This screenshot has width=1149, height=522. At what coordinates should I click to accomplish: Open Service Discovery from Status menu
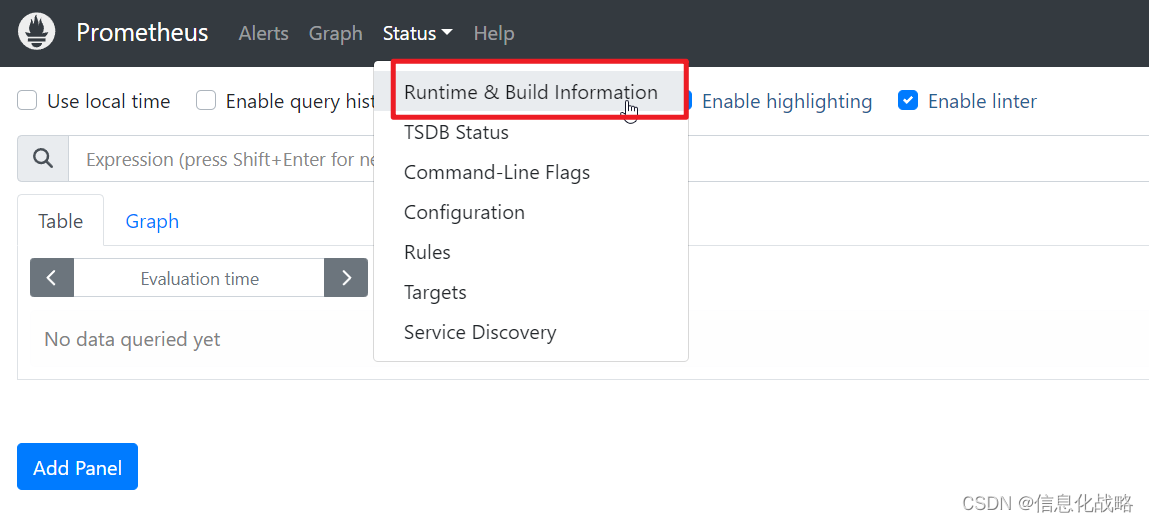[x=531, y=332]
